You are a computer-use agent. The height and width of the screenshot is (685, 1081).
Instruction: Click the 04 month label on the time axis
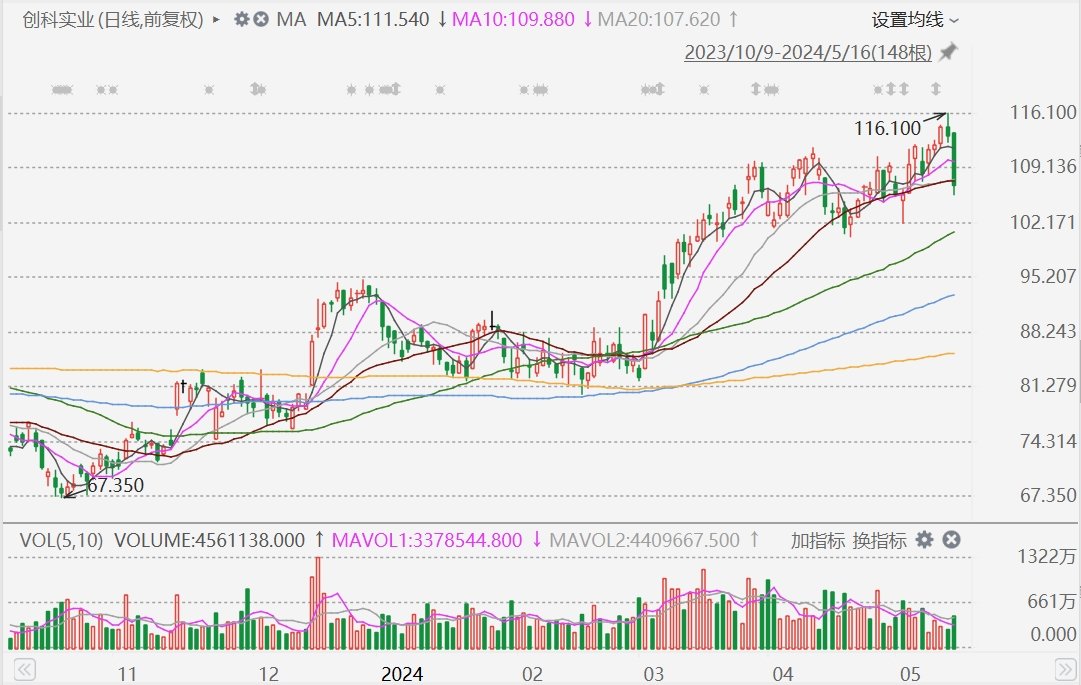782,673
